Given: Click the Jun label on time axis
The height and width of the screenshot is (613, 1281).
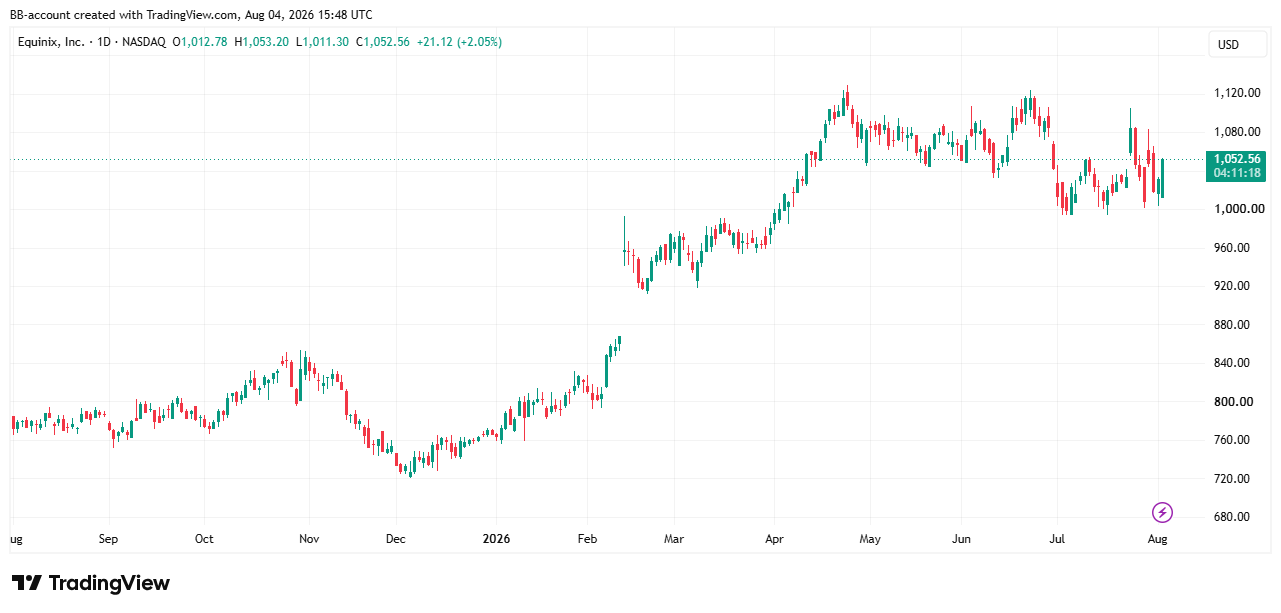Looking at the screenshot, I should point(960,539).
